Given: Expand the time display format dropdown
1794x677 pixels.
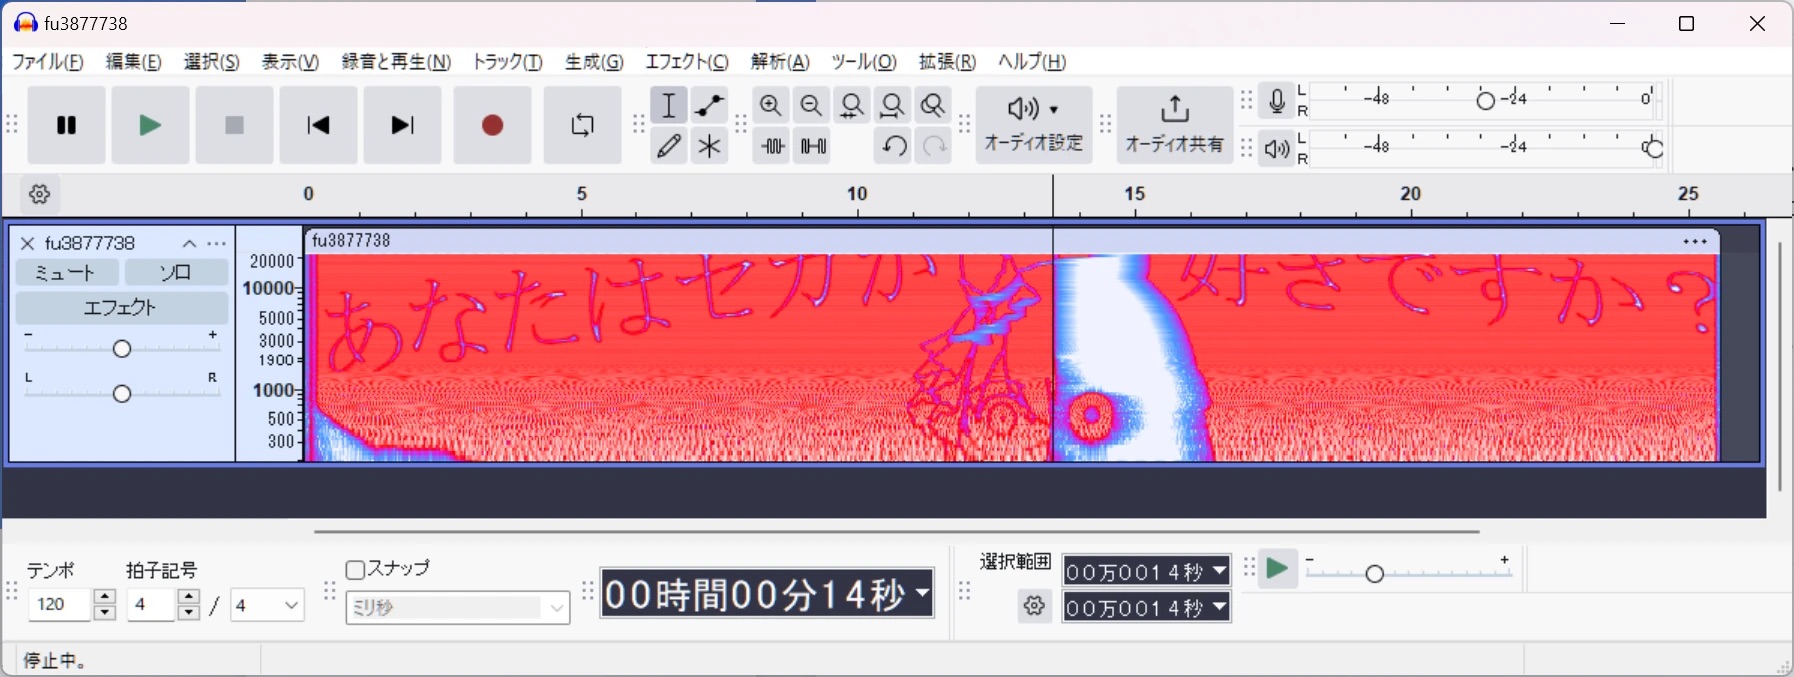Looking at the screenshot, I should (x=922, y=593).
